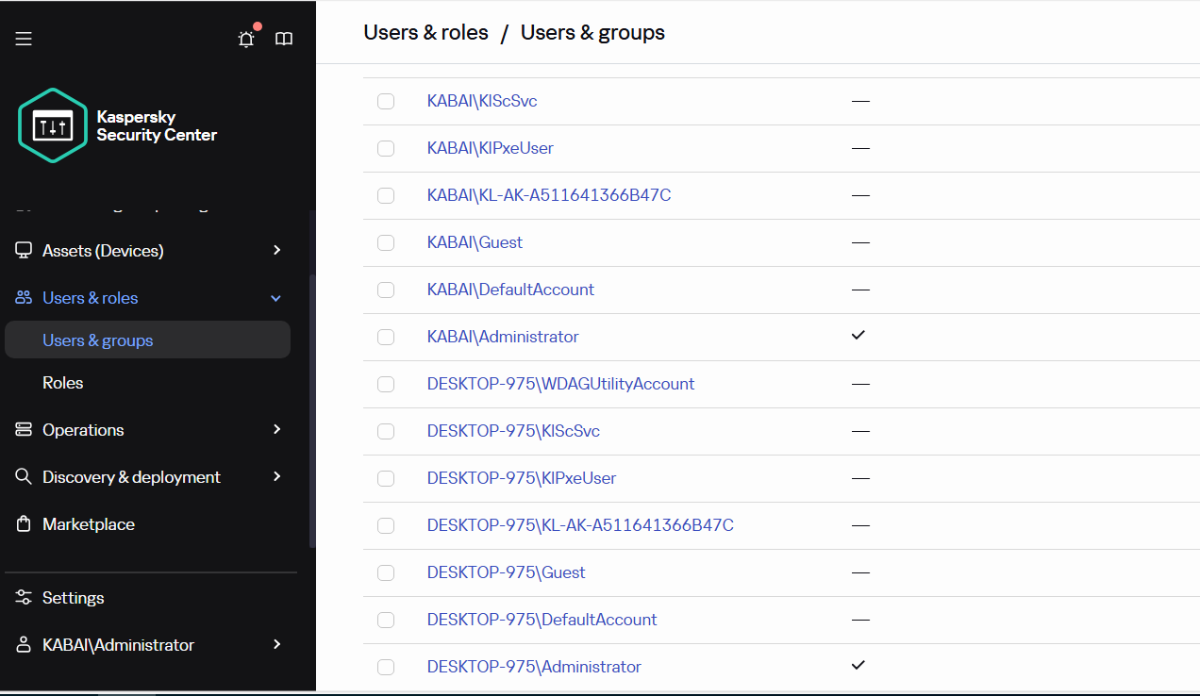The height and width of the screenshot is (696, 1200).
Task: Check the box for KABAI\KlScSvc
Action: tap(386, 101)
